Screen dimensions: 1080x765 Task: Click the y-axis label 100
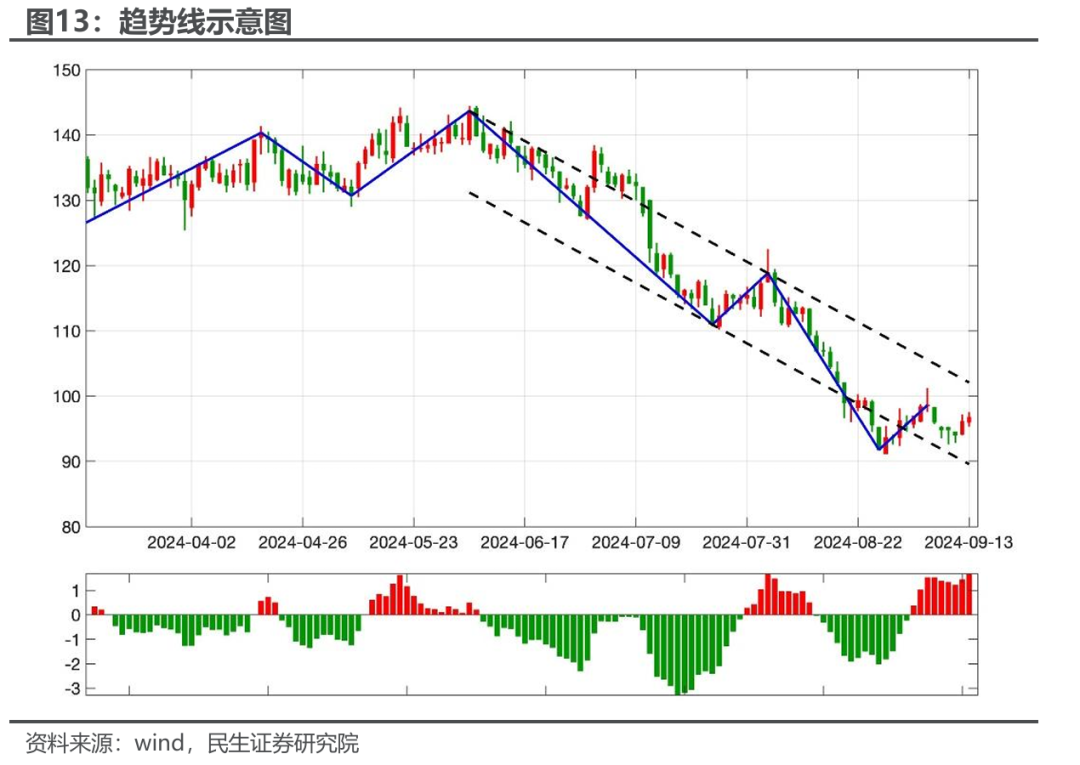[x=67, y=397]
